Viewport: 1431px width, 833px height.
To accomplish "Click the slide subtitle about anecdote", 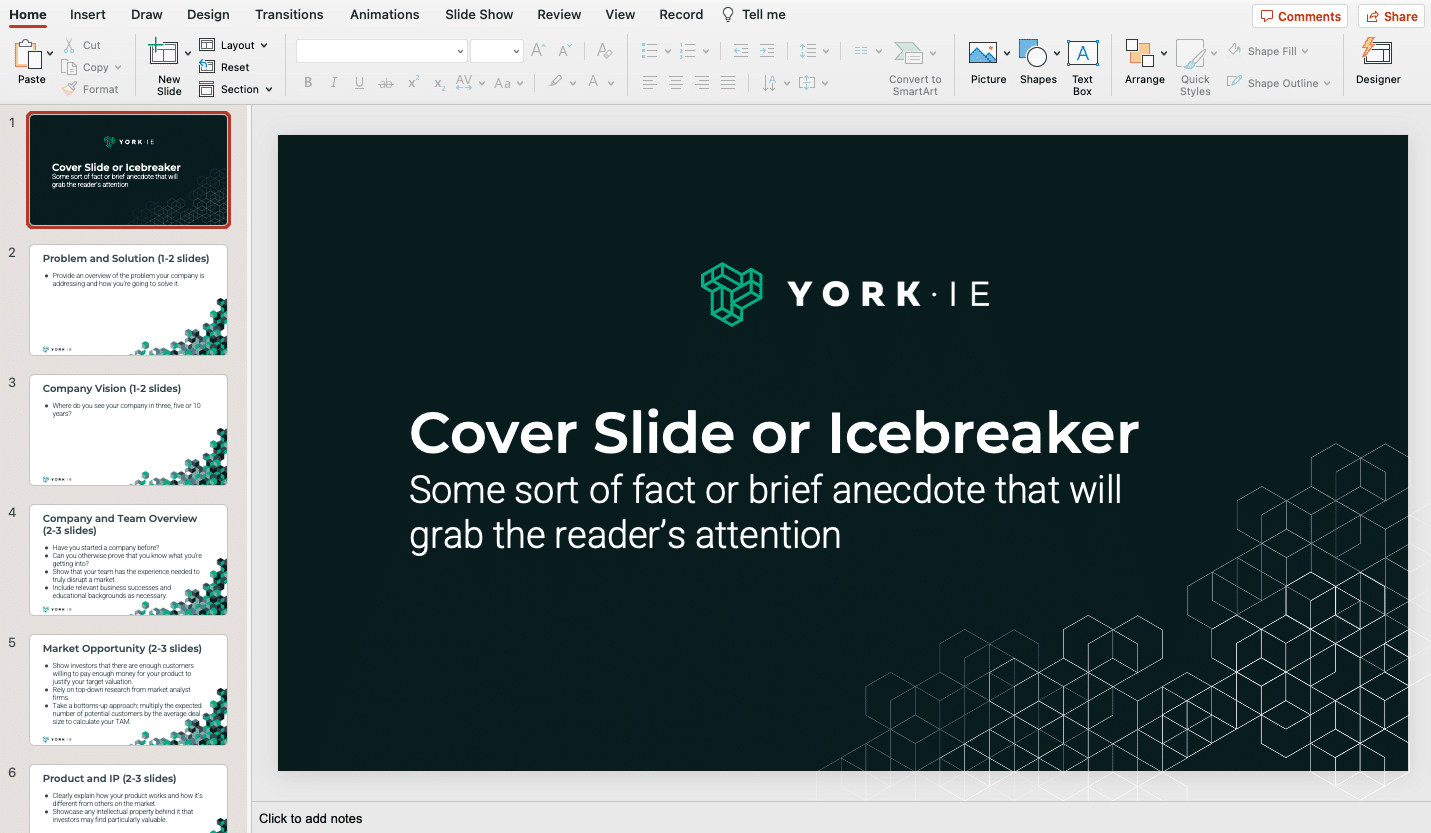I will [765, 512].
